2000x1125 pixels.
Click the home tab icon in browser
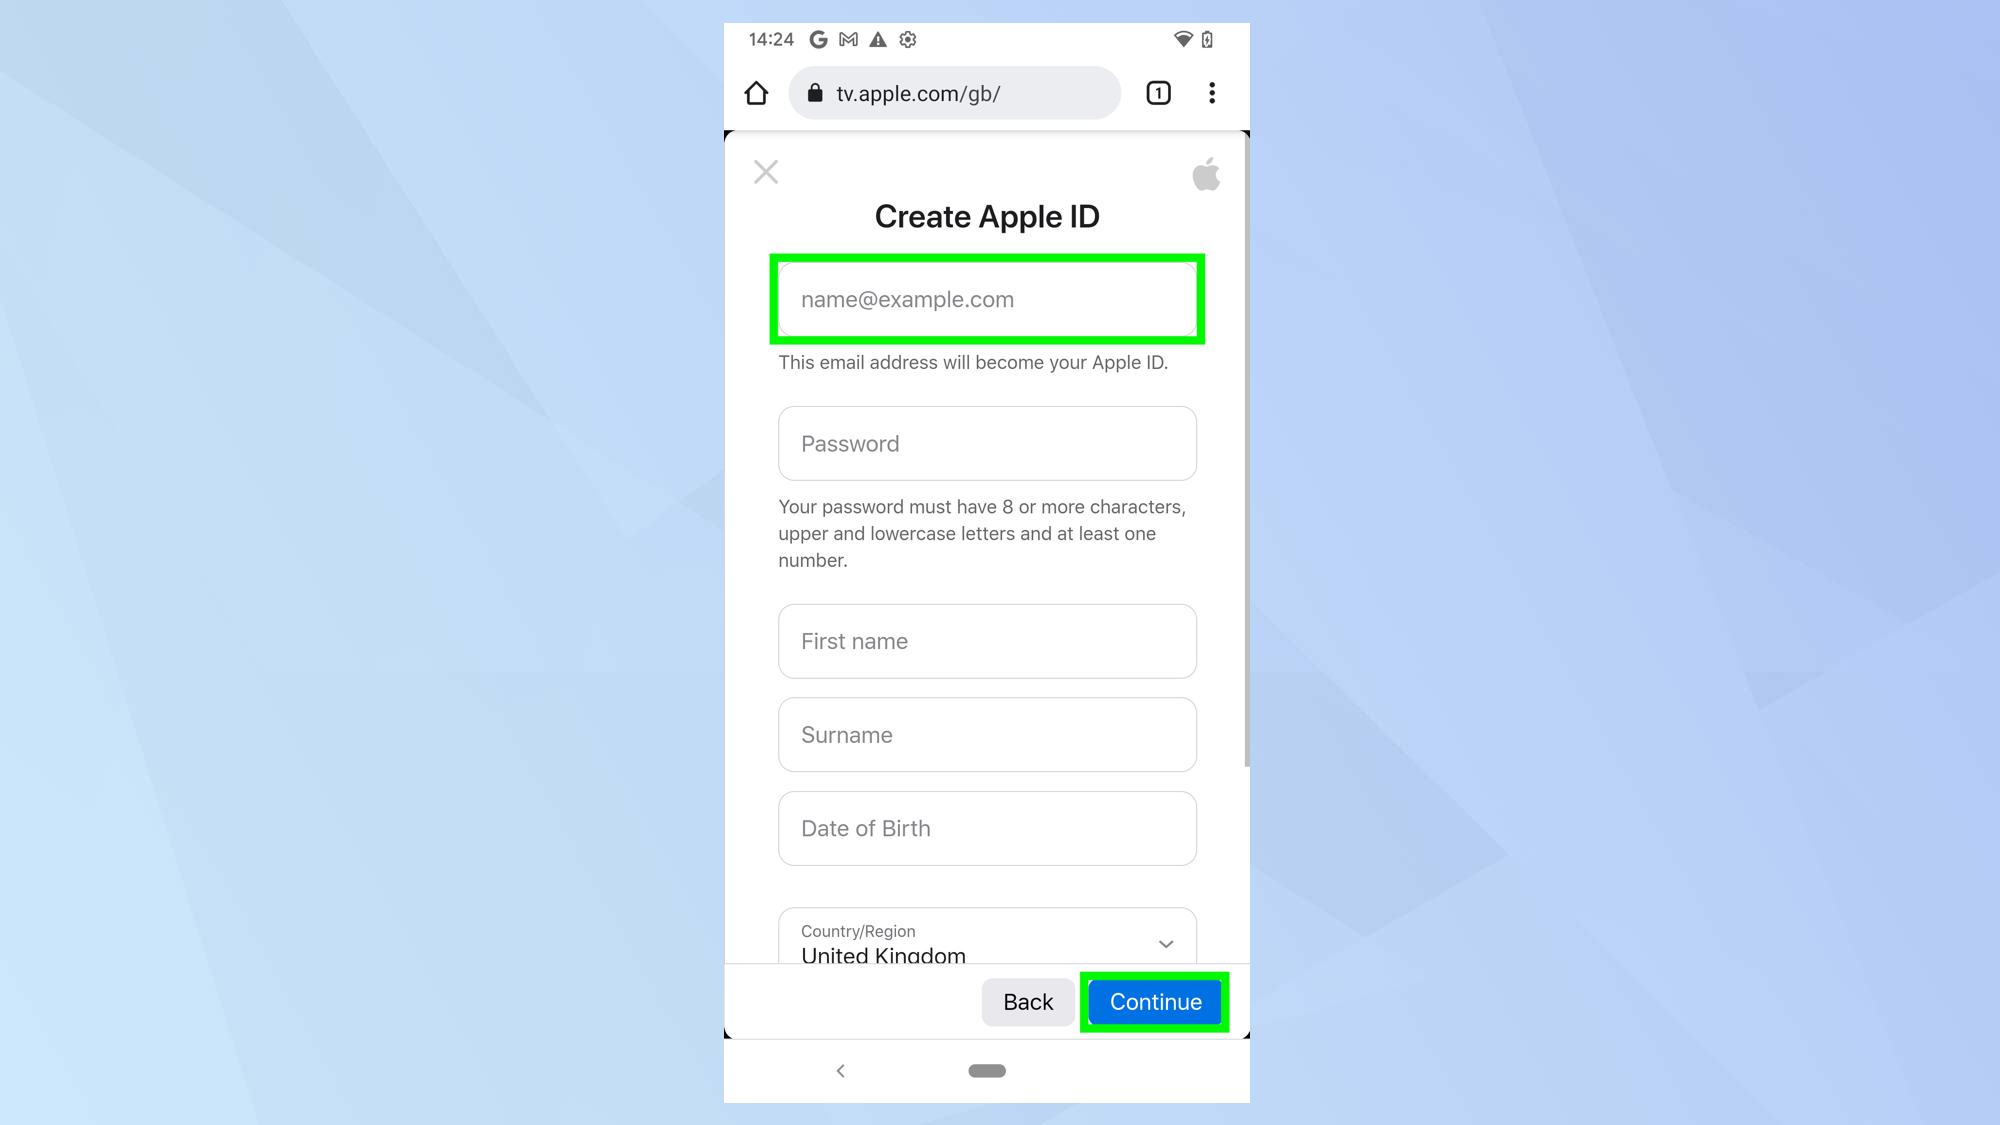point(755,93)
